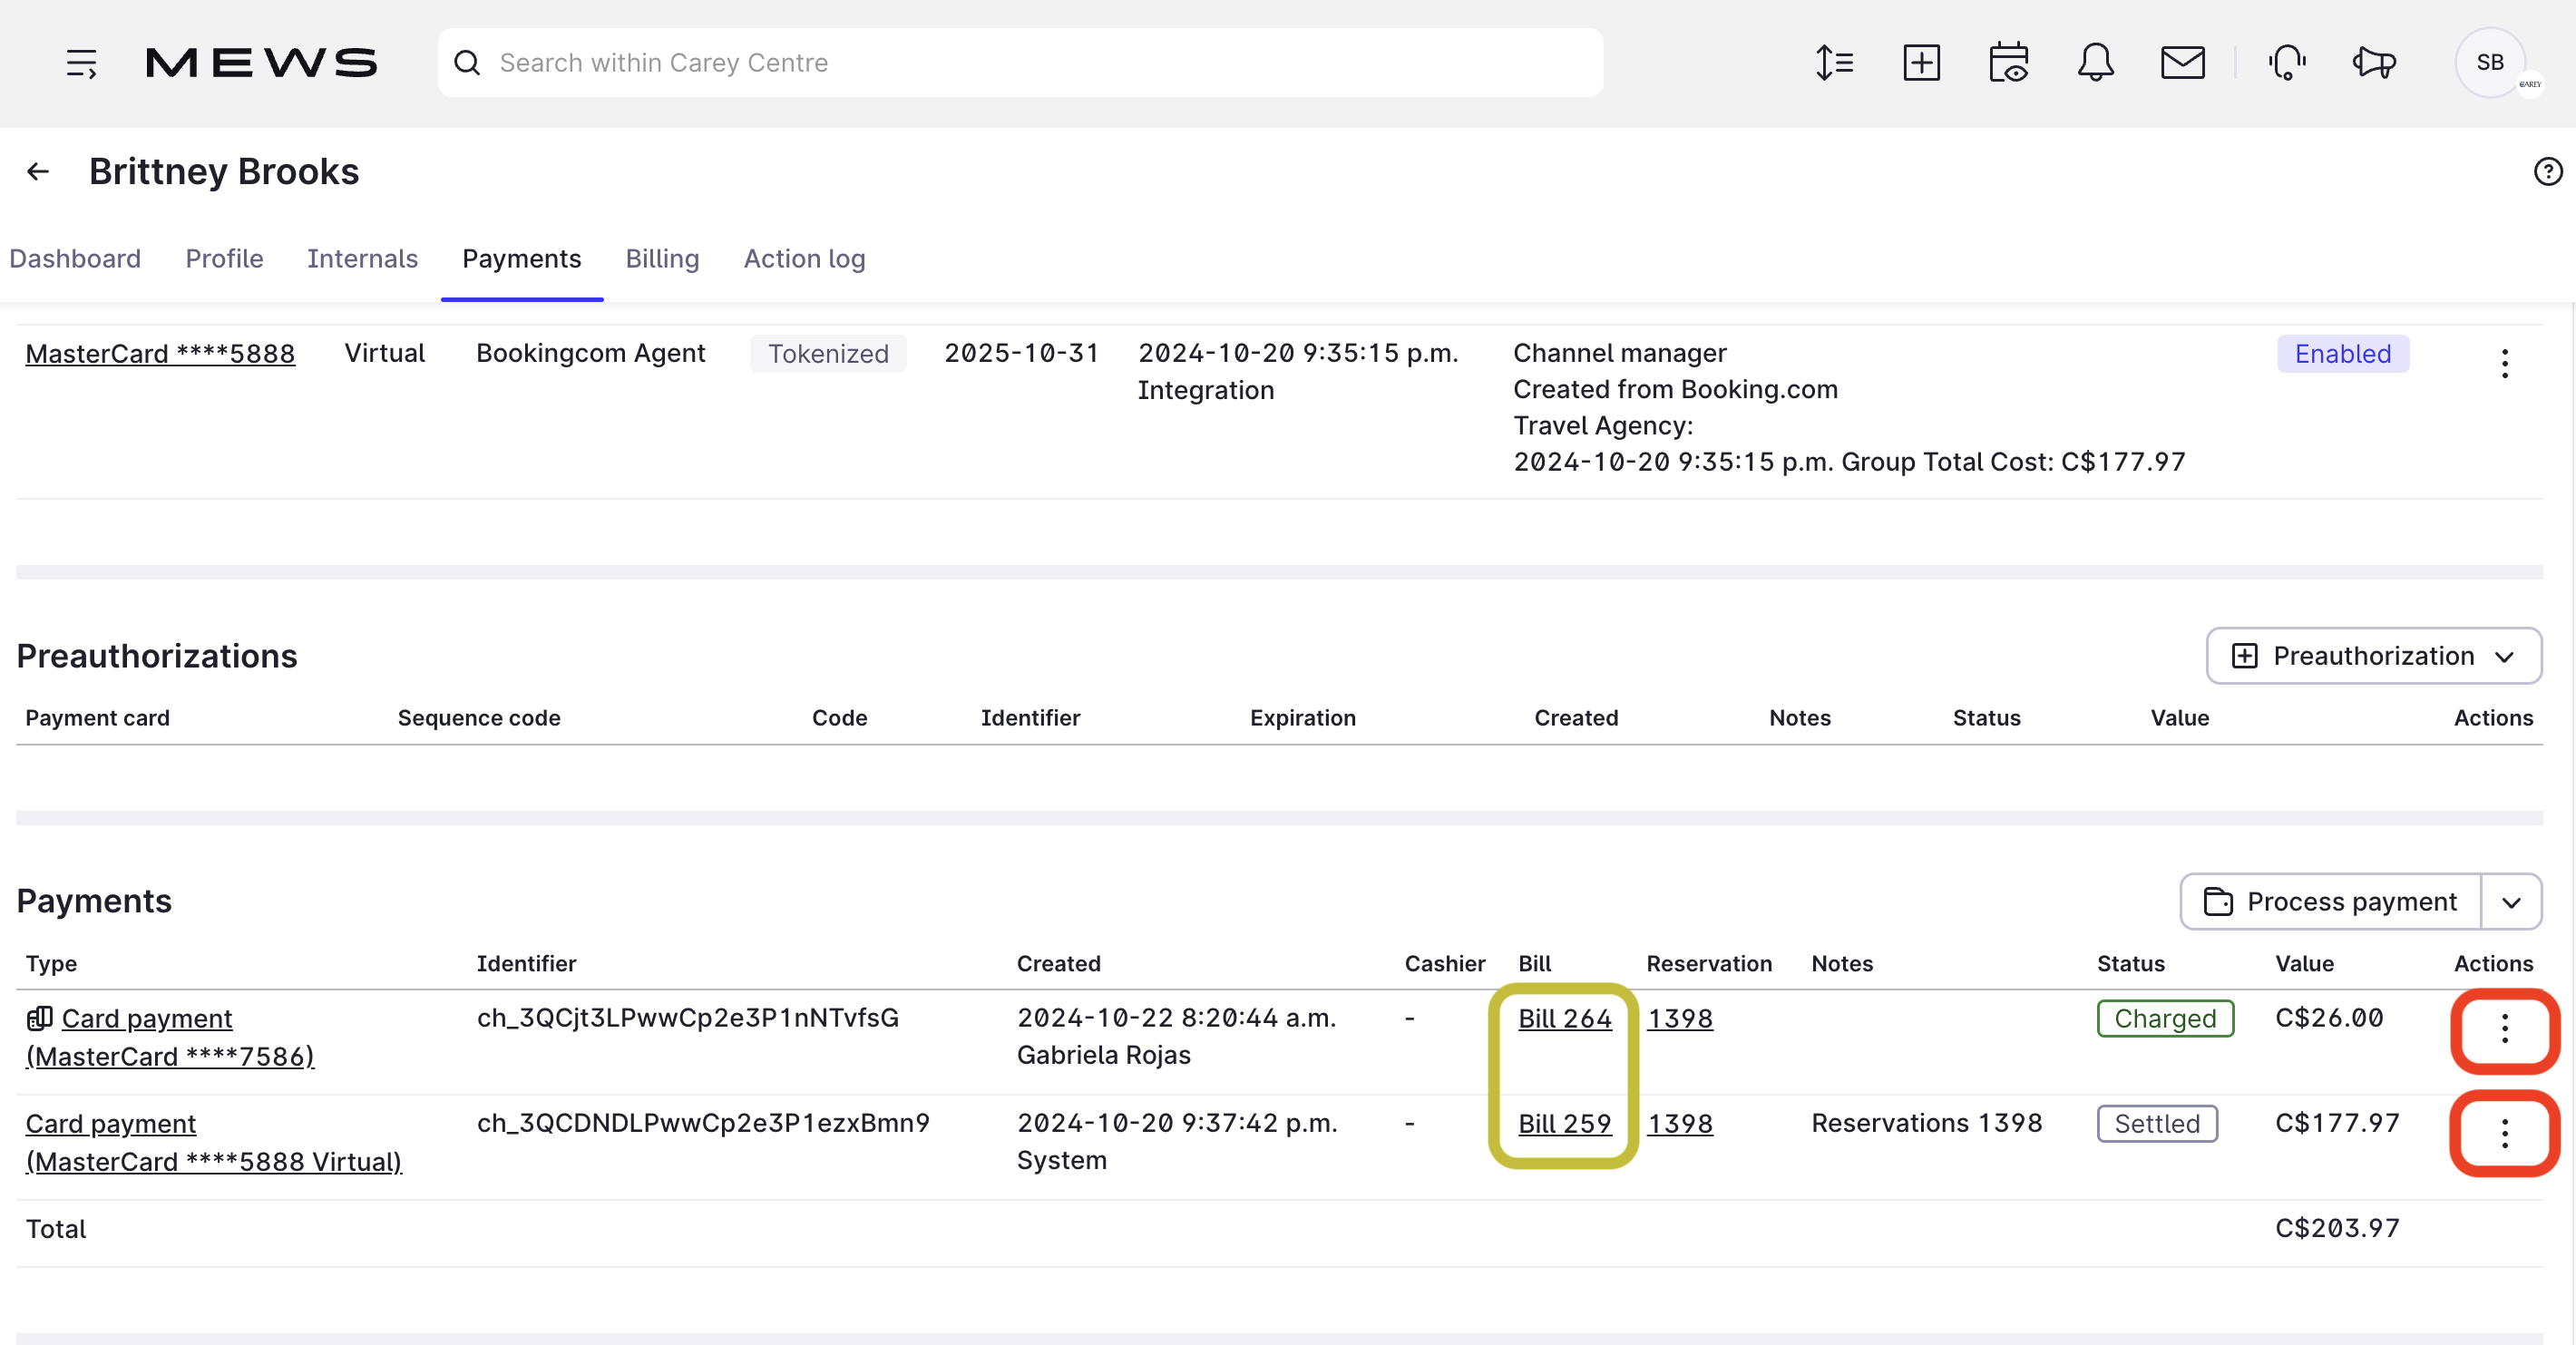The image size is (2576, 1345).
Task: Go back using the left arrow
Action: tap(38, 172)
